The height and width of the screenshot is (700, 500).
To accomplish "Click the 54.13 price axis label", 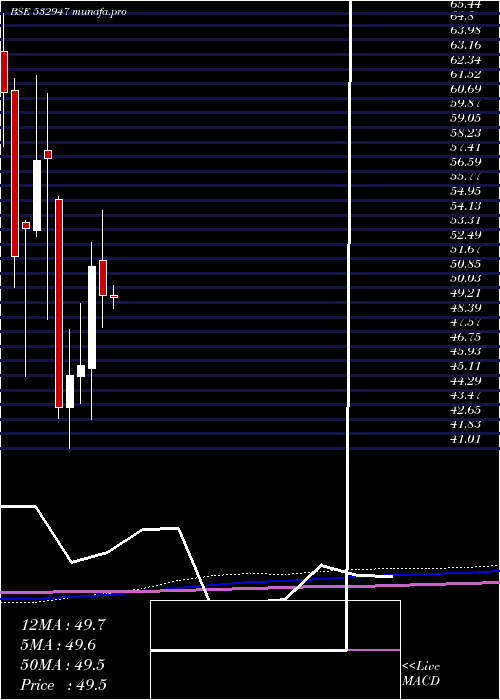I will (466, 206).
